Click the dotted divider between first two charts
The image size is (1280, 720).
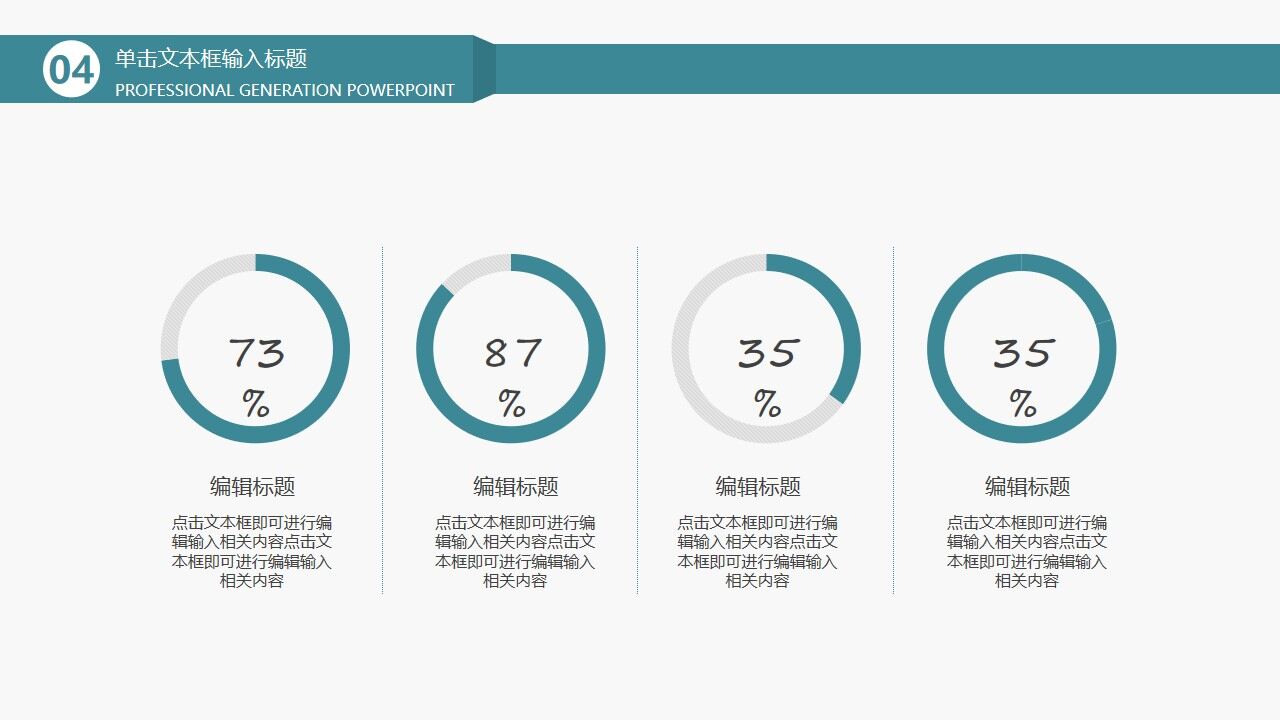pos(382,420)
